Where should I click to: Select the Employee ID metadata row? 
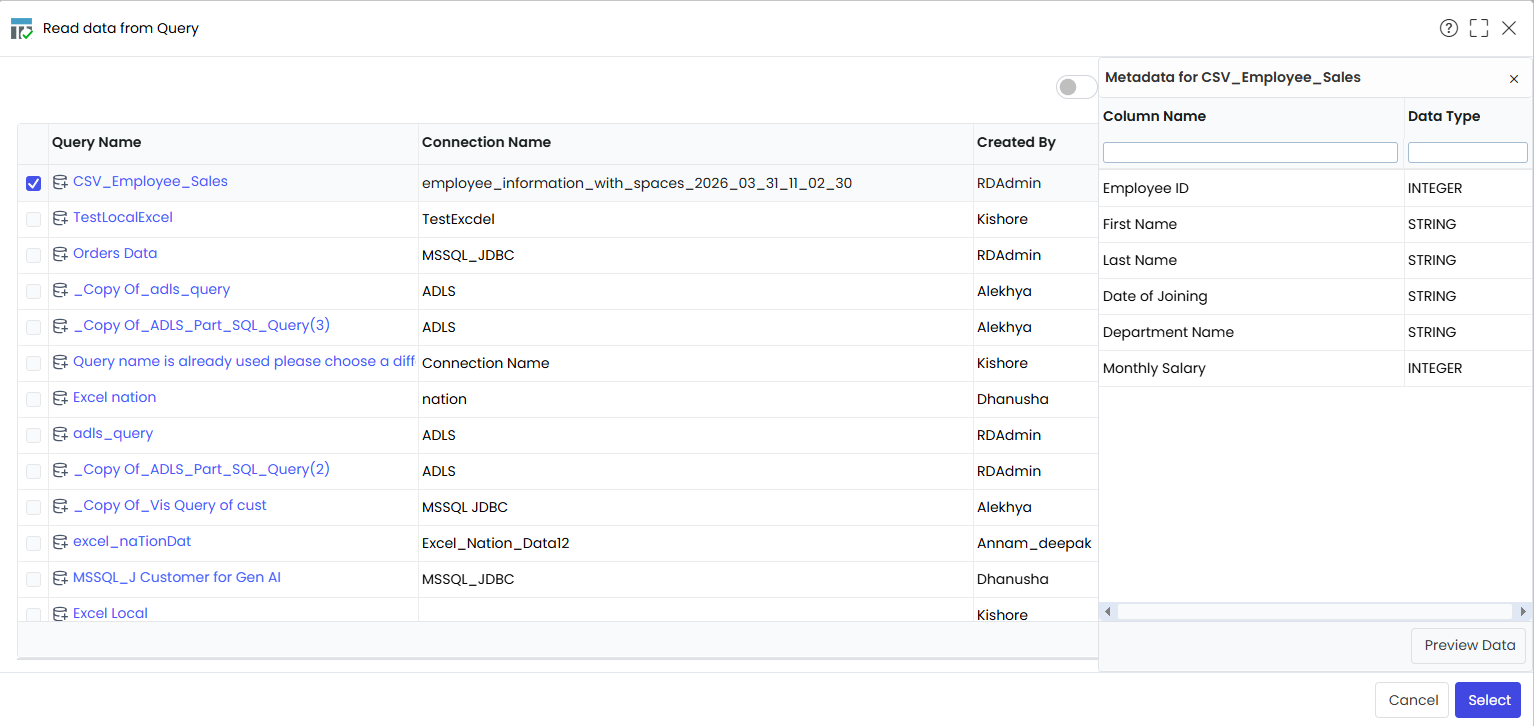[x=1316, y=188]
